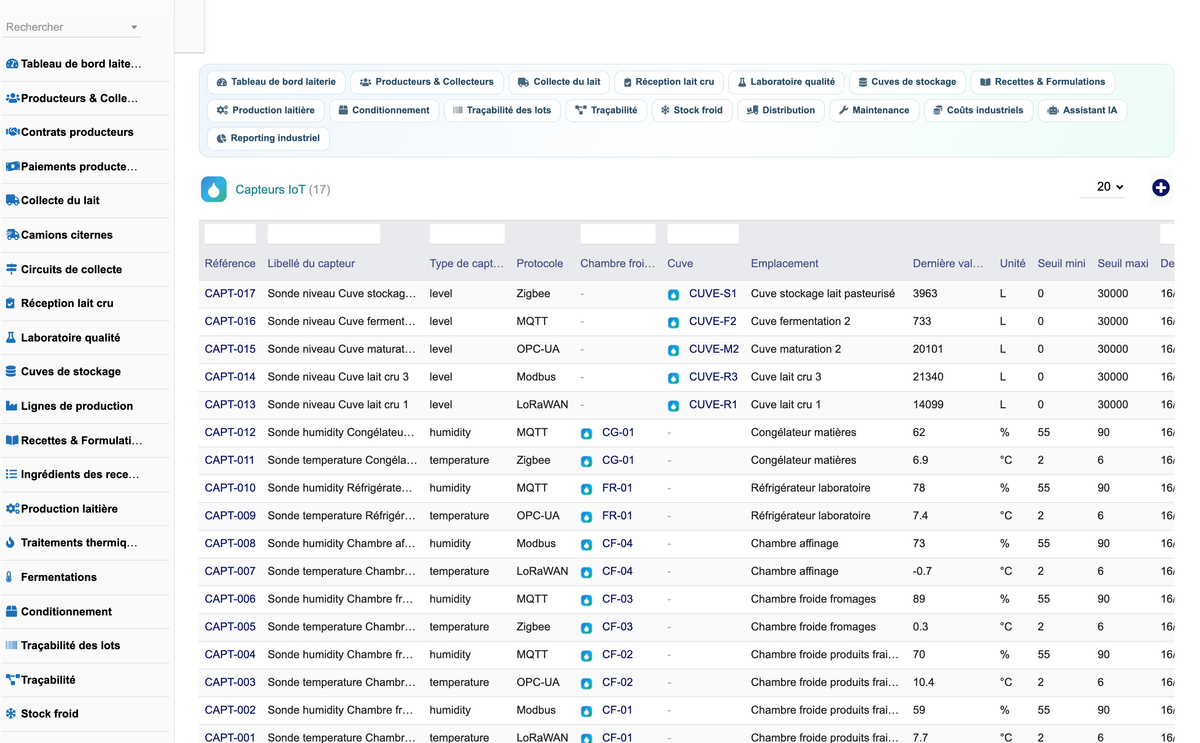The image size is (1200, 743).
Task: Click the Ingrédients des recettes list icon
Action: point(12,474)
